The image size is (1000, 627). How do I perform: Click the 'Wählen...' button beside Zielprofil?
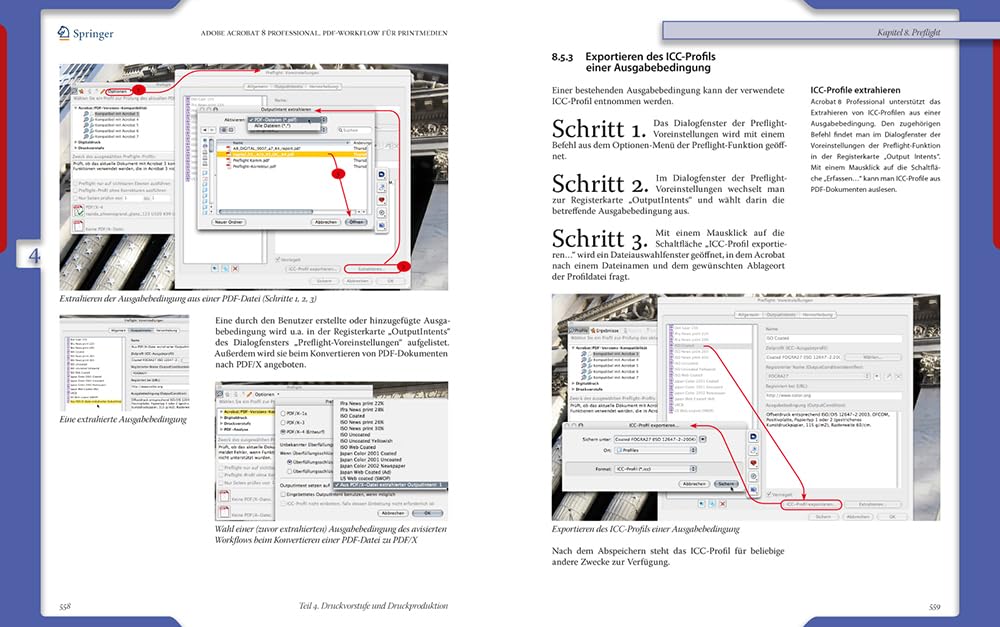coord(873,357)
